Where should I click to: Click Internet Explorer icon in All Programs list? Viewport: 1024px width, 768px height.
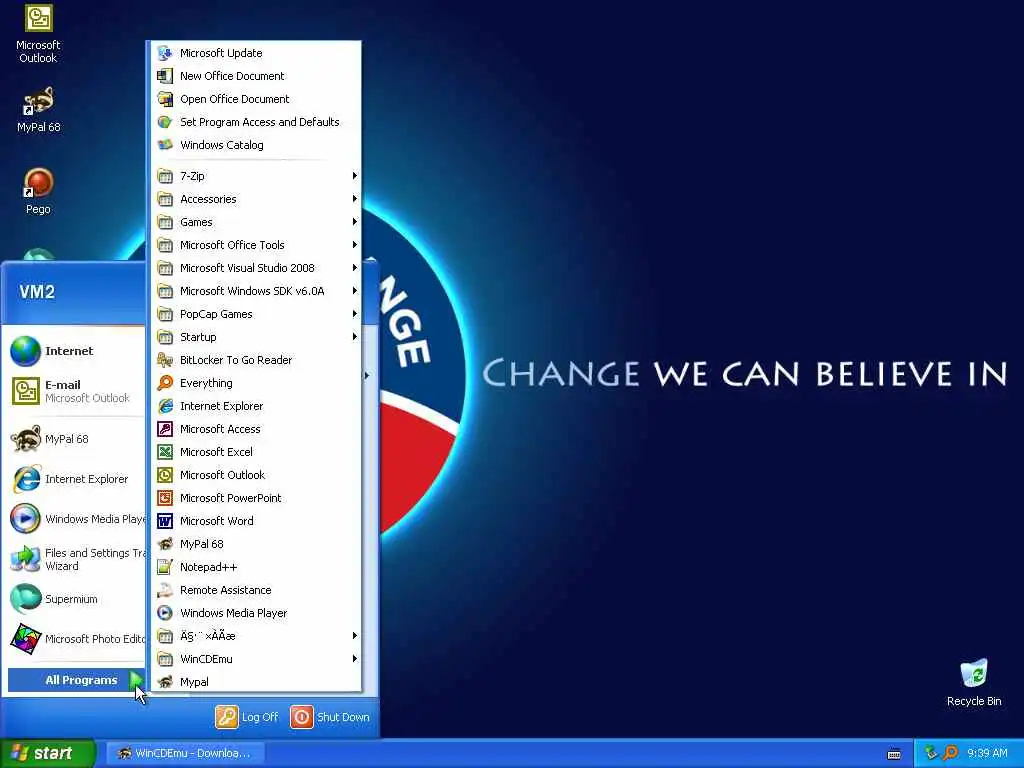click(x=165, y=406)
